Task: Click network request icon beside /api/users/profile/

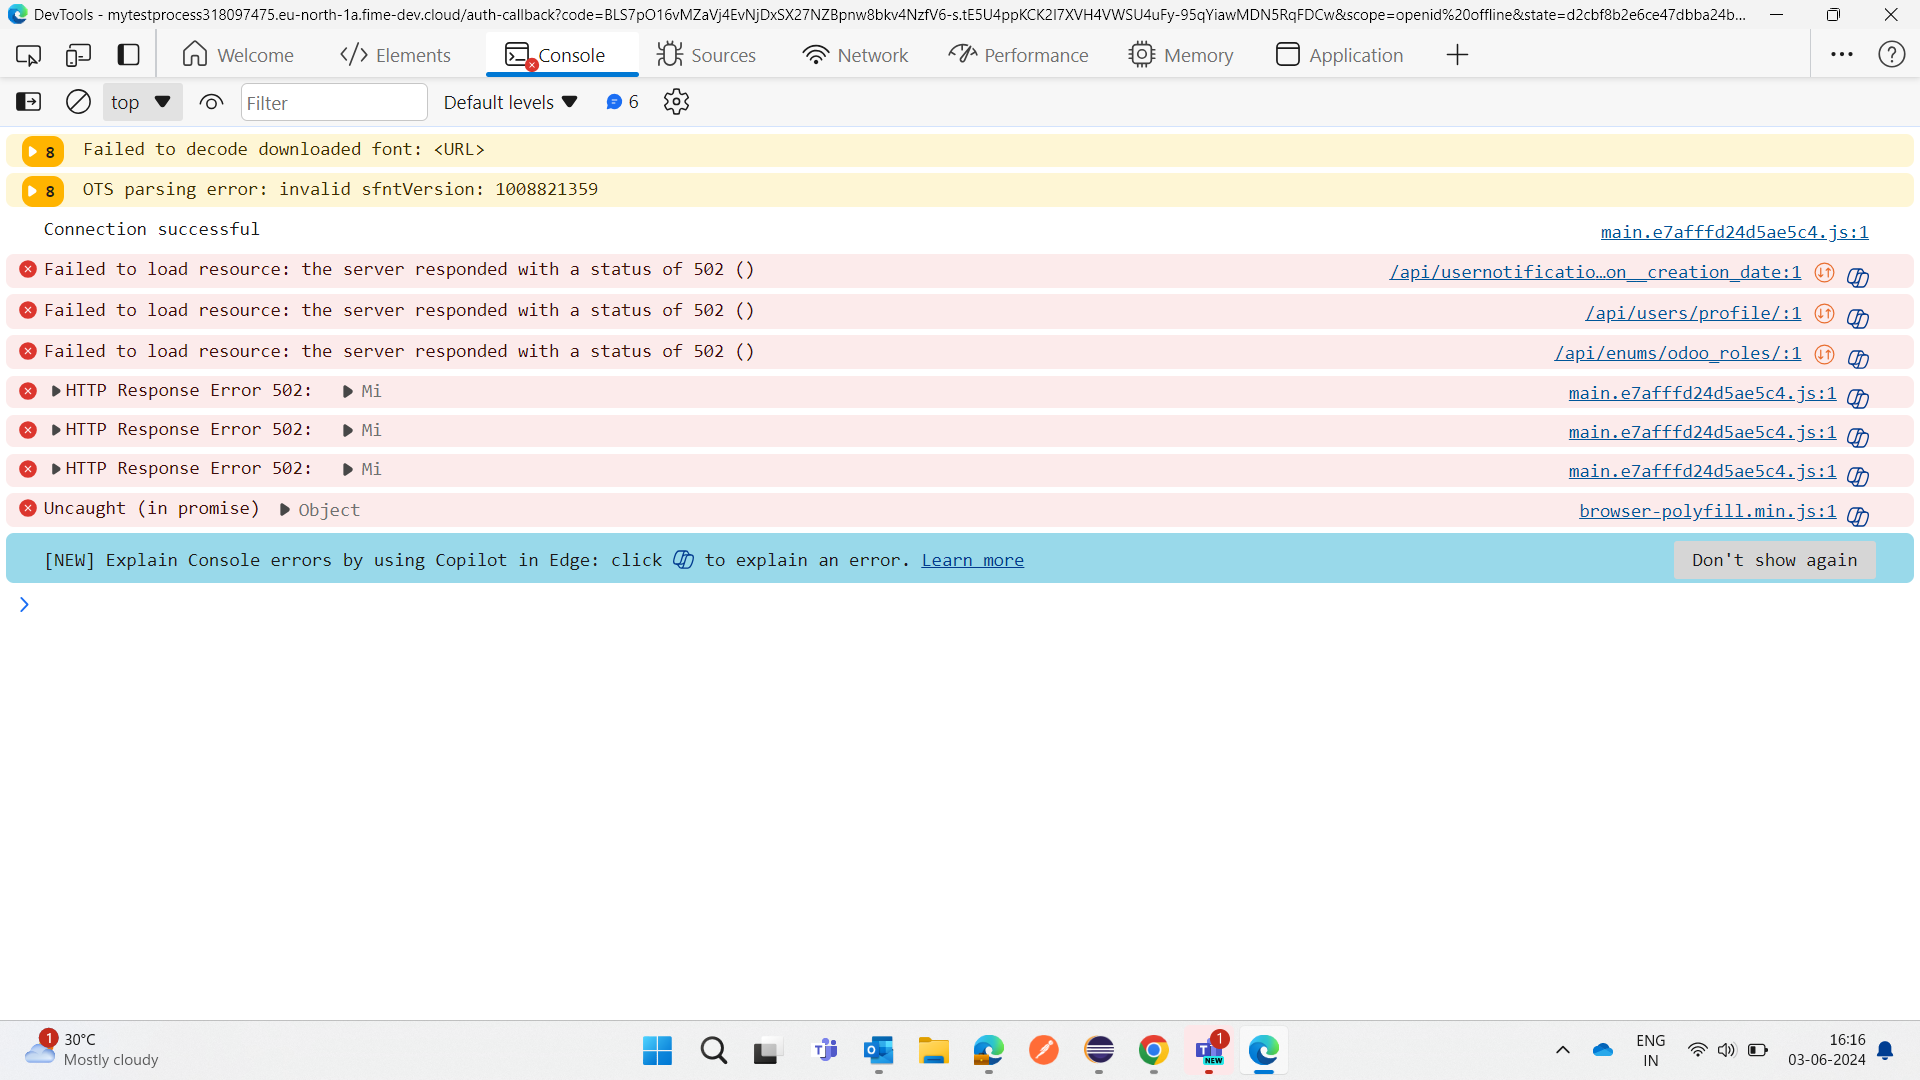Action: coord(1824,314)
